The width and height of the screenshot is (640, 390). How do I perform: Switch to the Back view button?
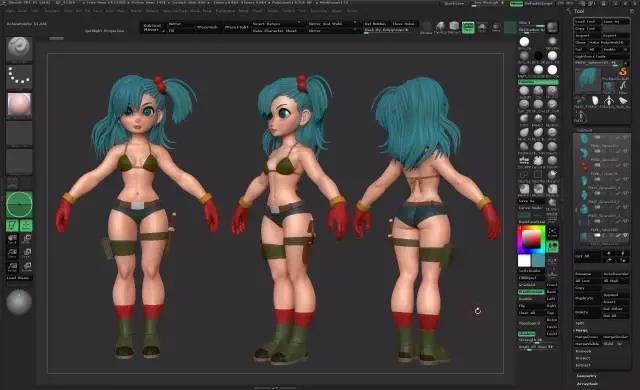(x=552, y=291)
